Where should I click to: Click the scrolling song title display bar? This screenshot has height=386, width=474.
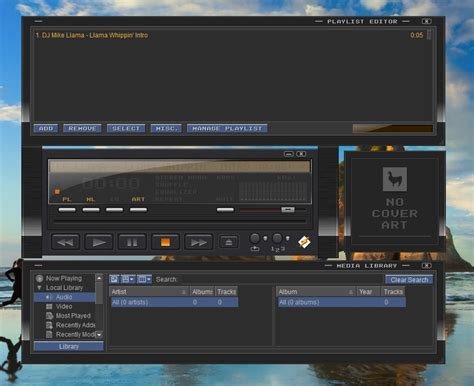click(180, 166)
